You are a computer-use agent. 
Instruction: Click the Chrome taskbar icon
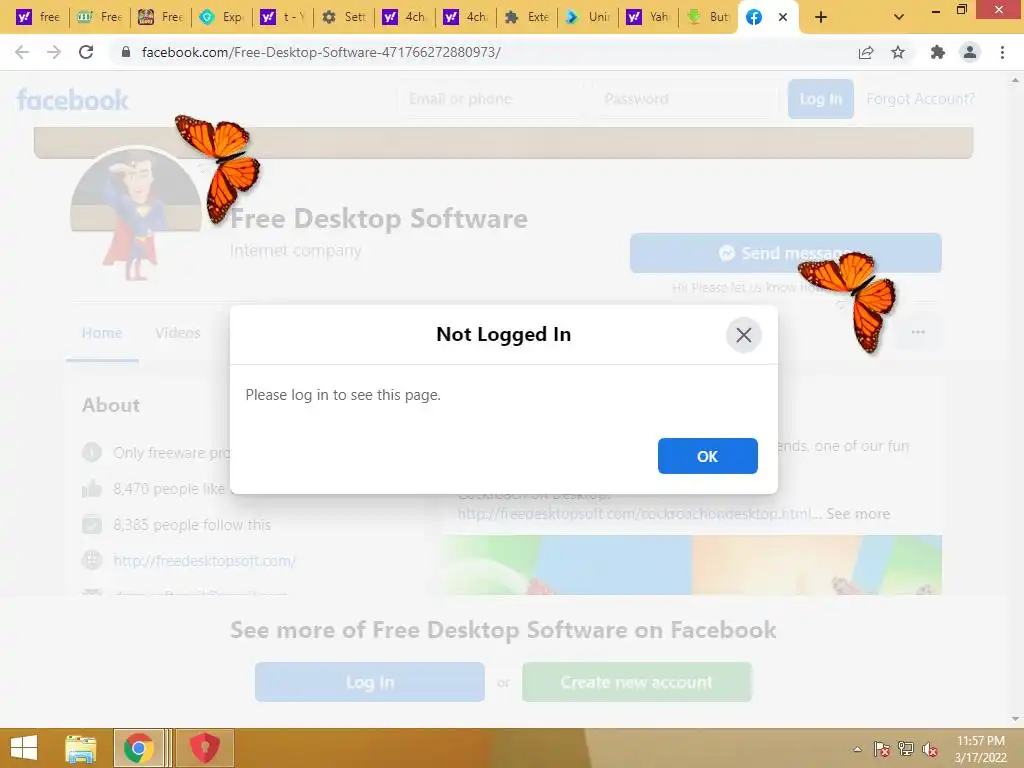(x=138, y=748)
